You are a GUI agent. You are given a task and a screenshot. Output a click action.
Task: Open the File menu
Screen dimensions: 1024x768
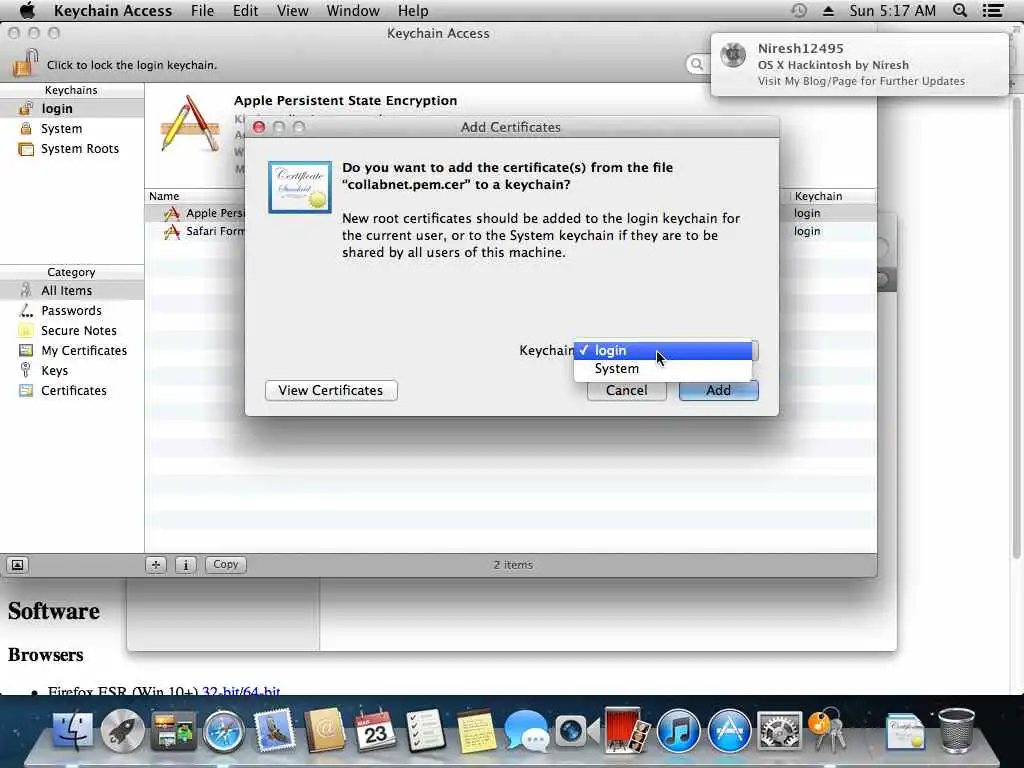pyautogui.click(x=202, y=10)
